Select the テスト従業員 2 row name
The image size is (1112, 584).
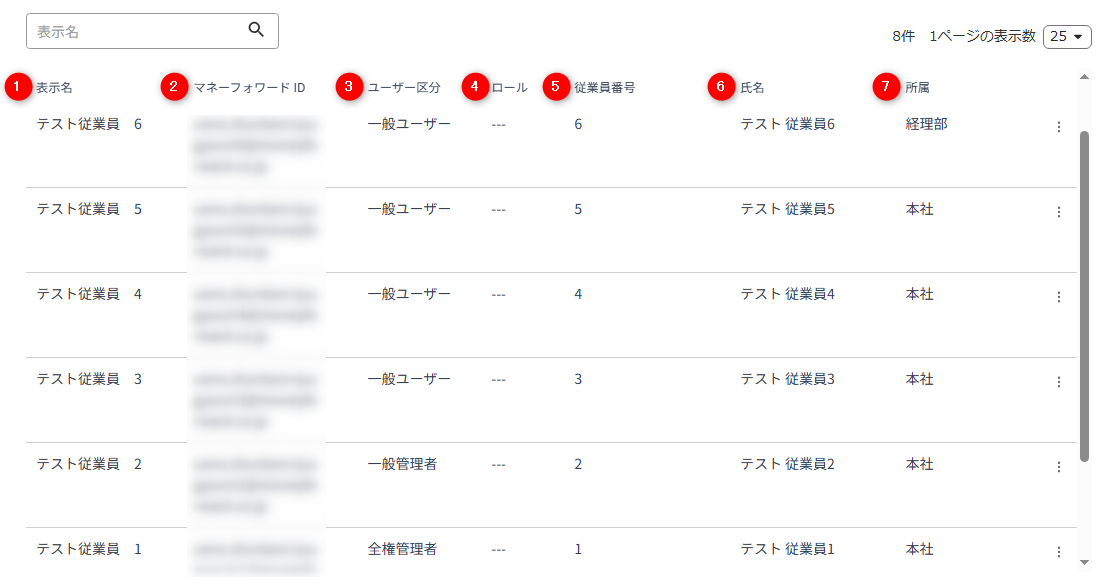coord(89,464)
